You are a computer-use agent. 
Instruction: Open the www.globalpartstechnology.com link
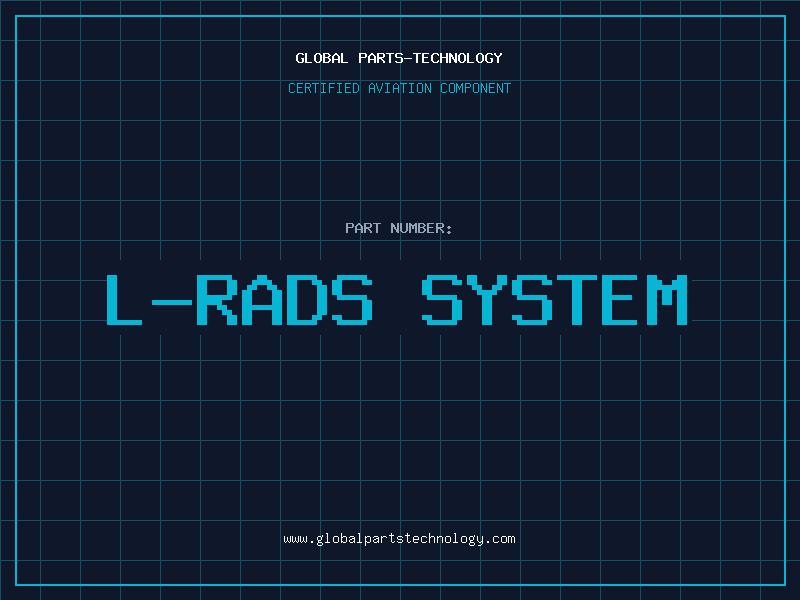pos(399,539)
